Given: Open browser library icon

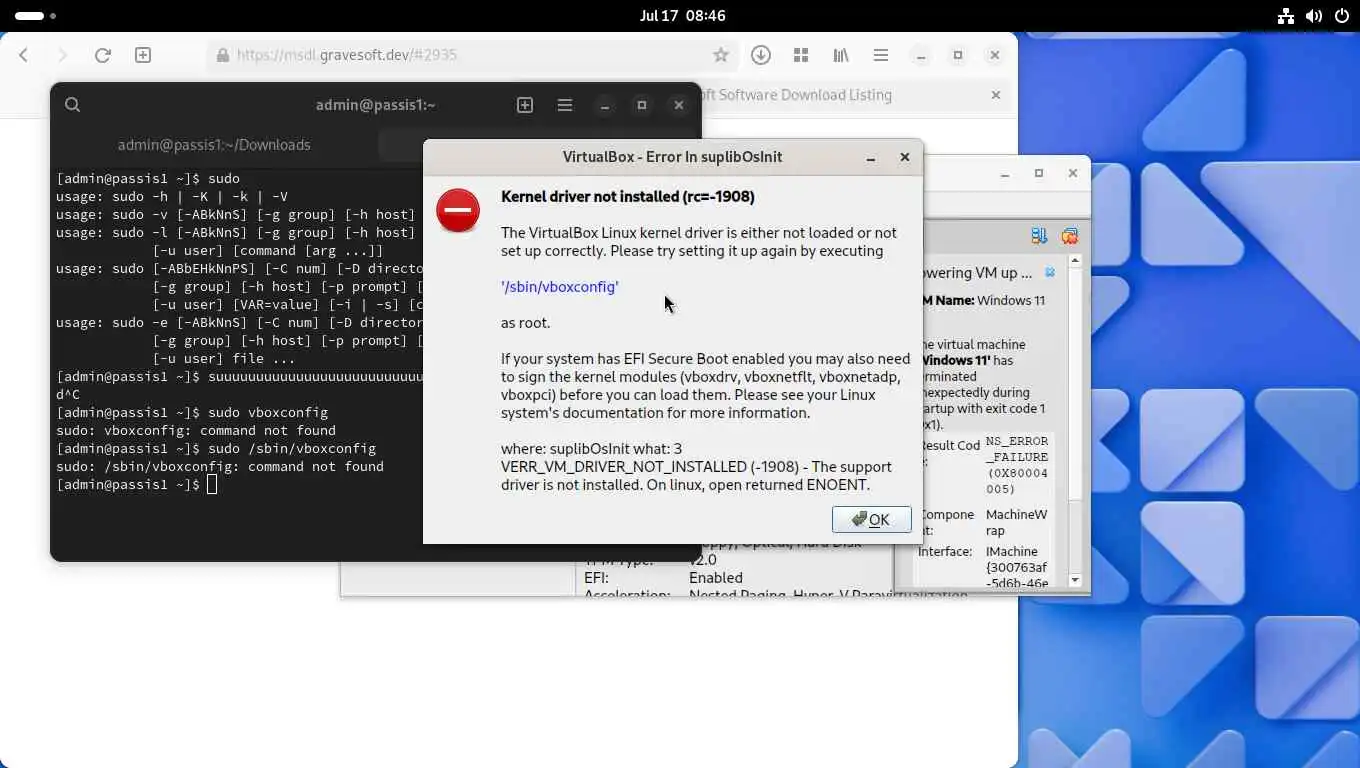Looking at the screenshot, I should click(841, 55).
